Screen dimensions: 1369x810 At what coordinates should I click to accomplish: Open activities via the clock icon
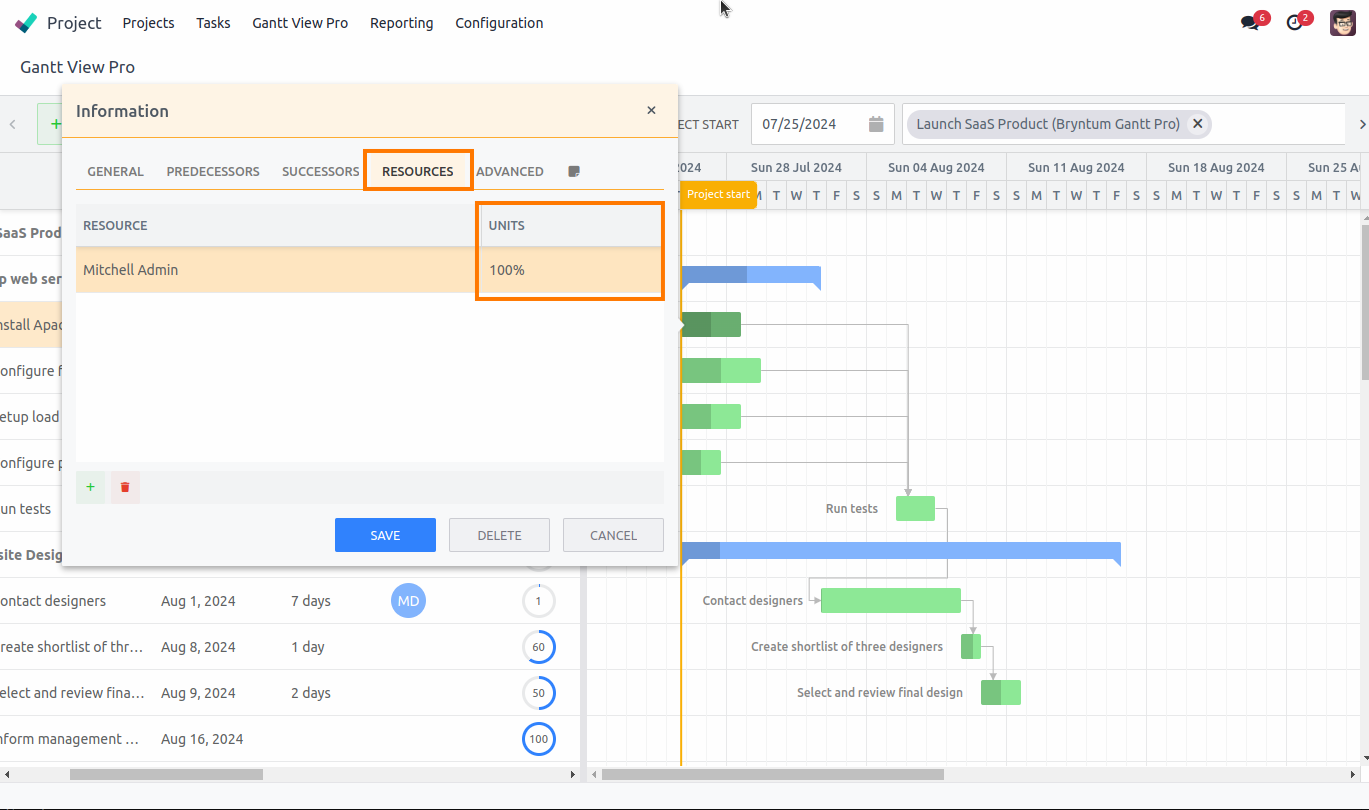1293,21
